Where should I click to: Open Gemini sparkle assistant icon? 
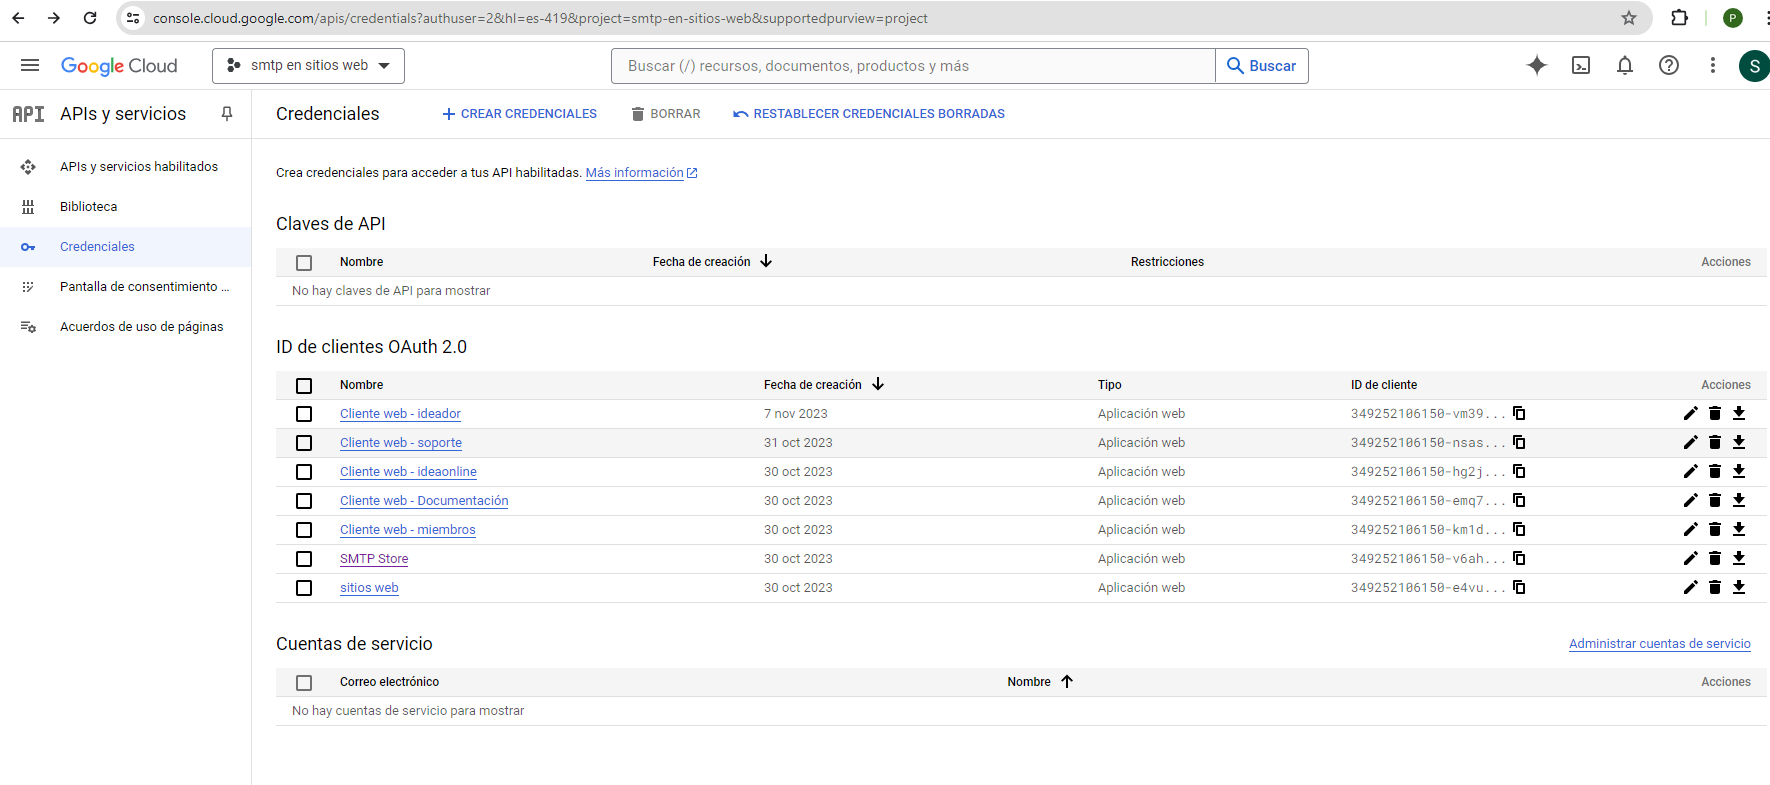pos(1537,66)
